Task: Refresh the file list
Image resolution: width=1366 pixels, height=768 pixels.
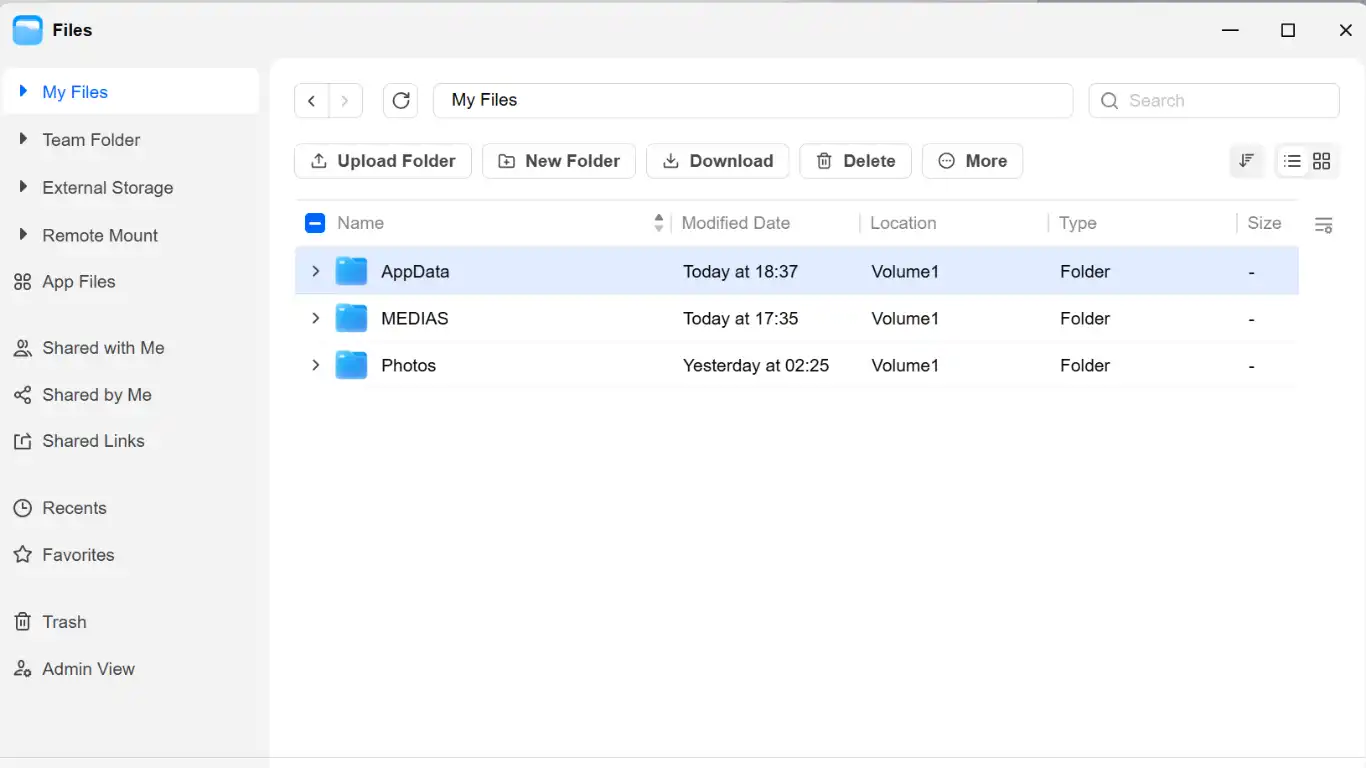Action: [401, 101]
